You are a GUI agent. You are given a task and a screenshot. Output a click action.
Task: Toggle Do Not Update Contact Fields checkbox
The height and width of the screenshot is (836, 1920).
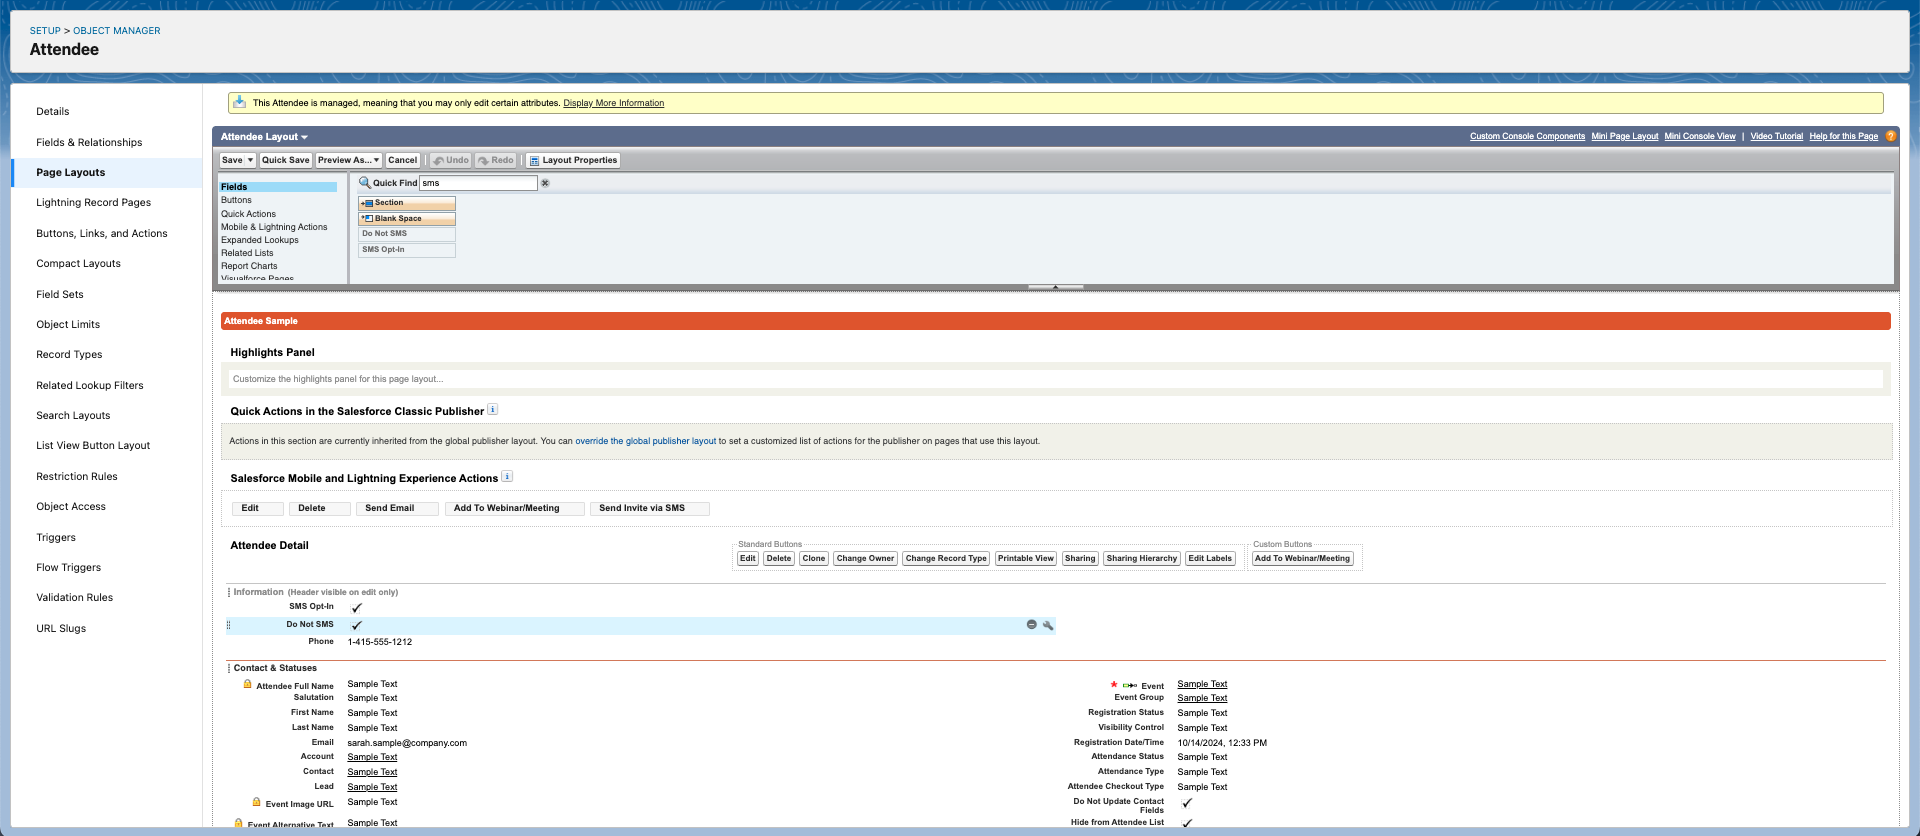[1187, 803]
